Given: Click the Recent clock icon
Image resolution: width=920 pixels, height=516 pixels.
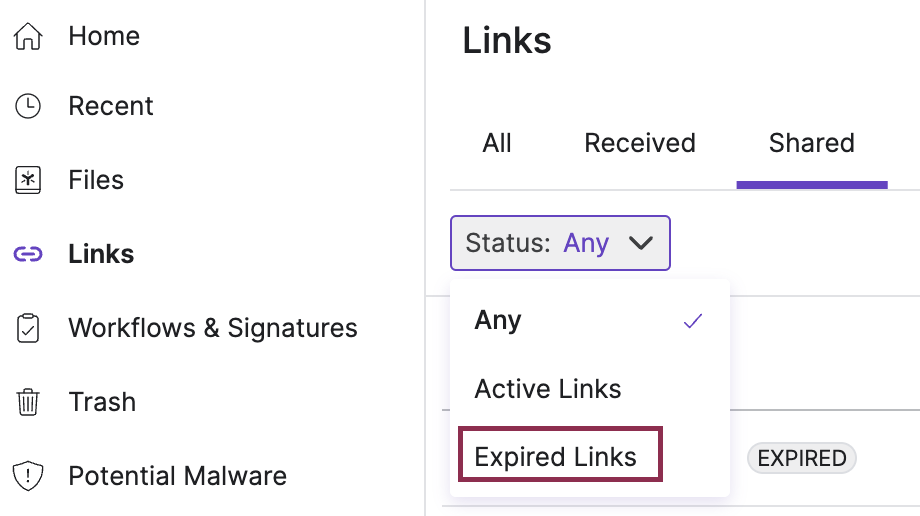Looking at the screenshot, I should click(x=28, y=106).
